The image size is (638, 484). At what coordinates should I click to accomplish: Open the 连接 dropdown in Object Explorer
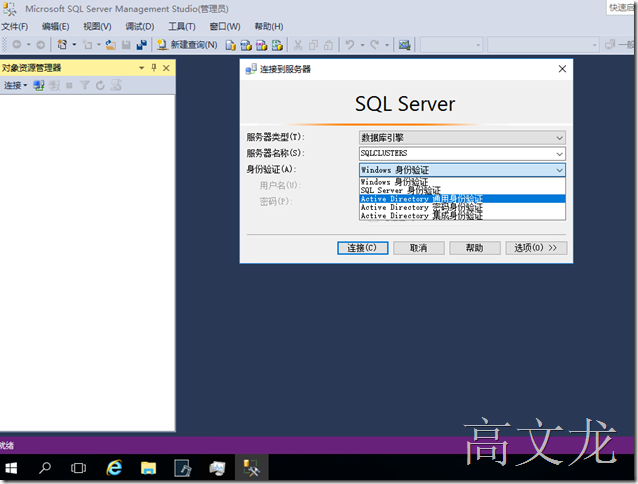15,85
